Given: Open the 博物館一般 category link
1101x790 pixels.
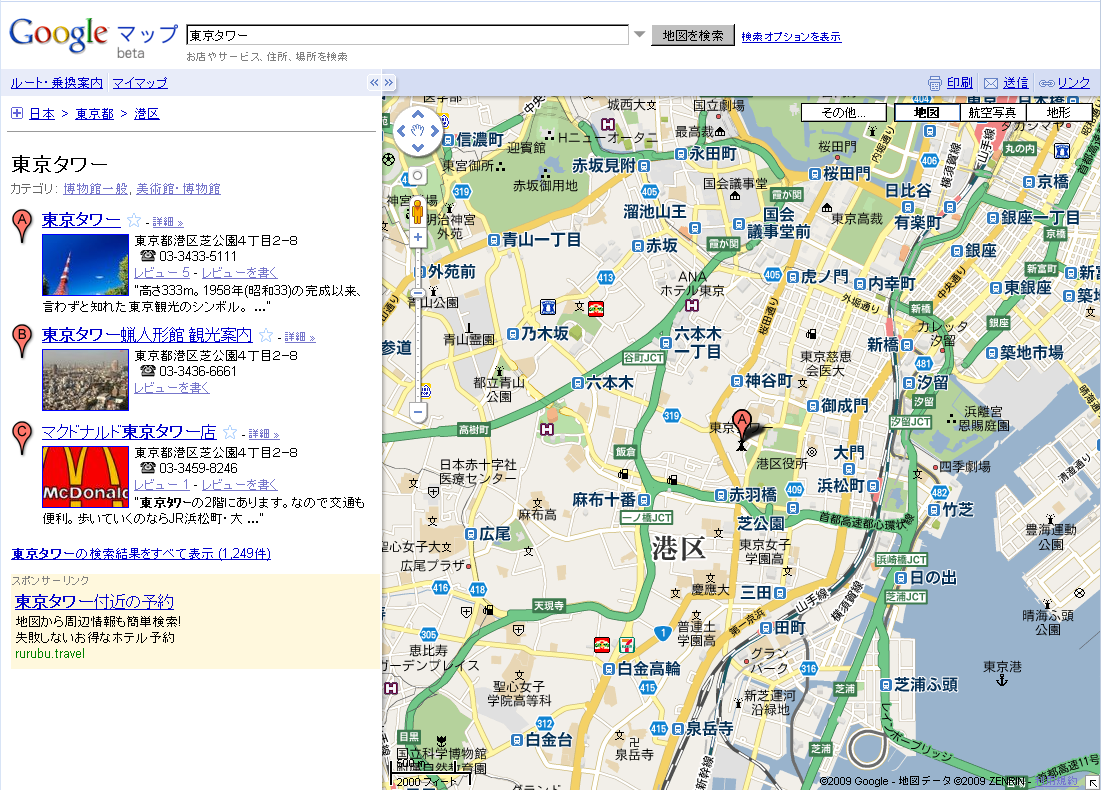Looking at the screenshot, I should [x=95, y=189].
